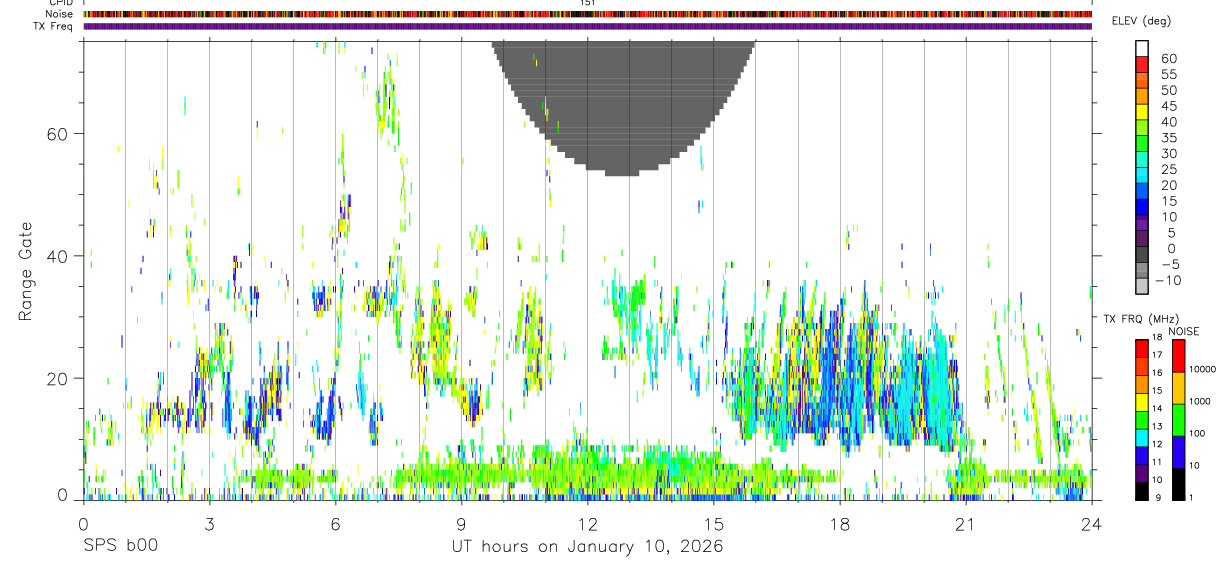
Task: Click the light gray bottom ELEV swatch
Action: tap(1142, 285)
